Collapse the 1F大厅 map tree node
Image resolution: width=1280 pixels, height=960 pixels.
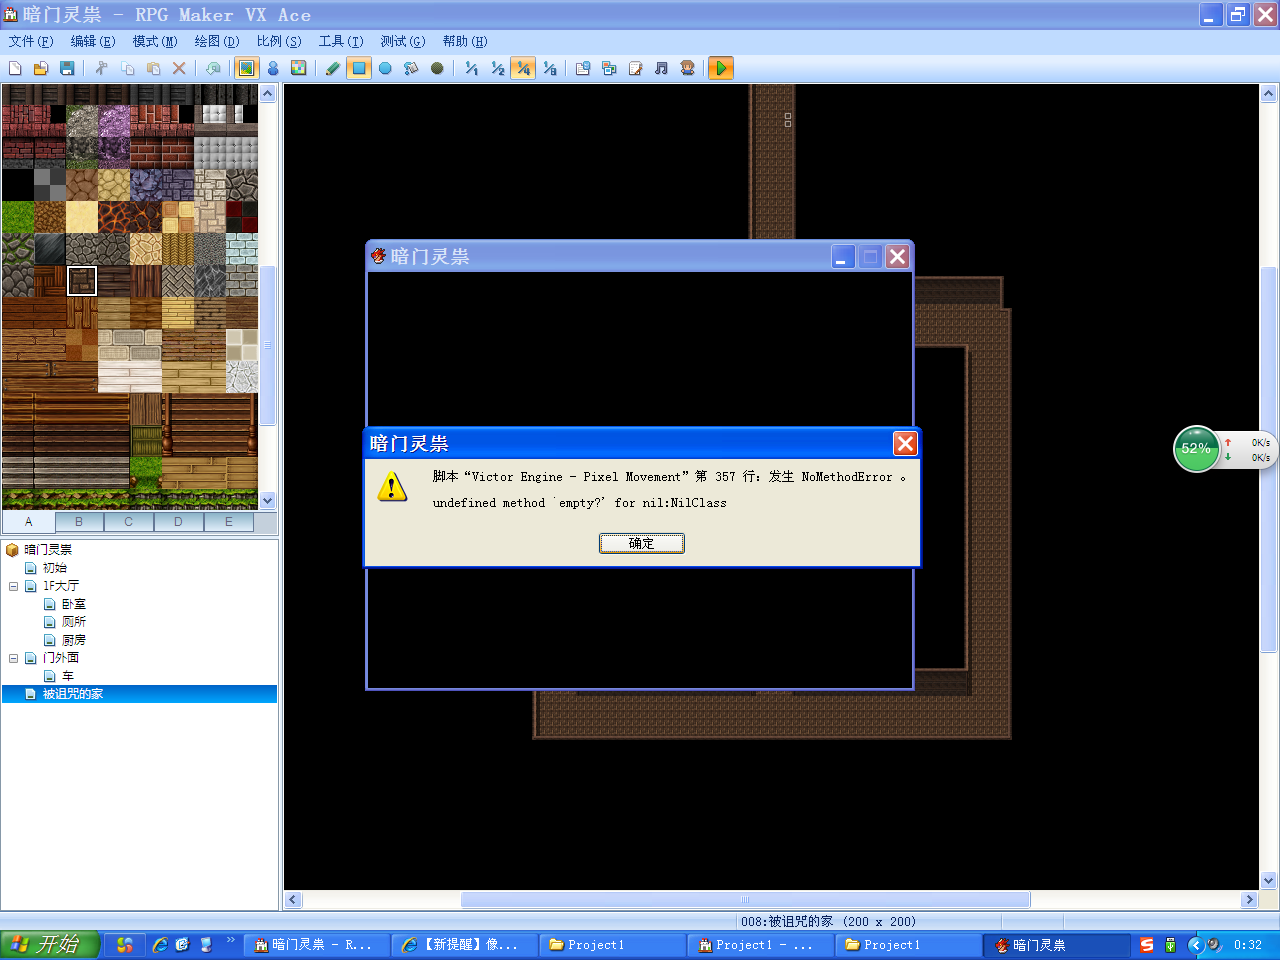[13, 586]
